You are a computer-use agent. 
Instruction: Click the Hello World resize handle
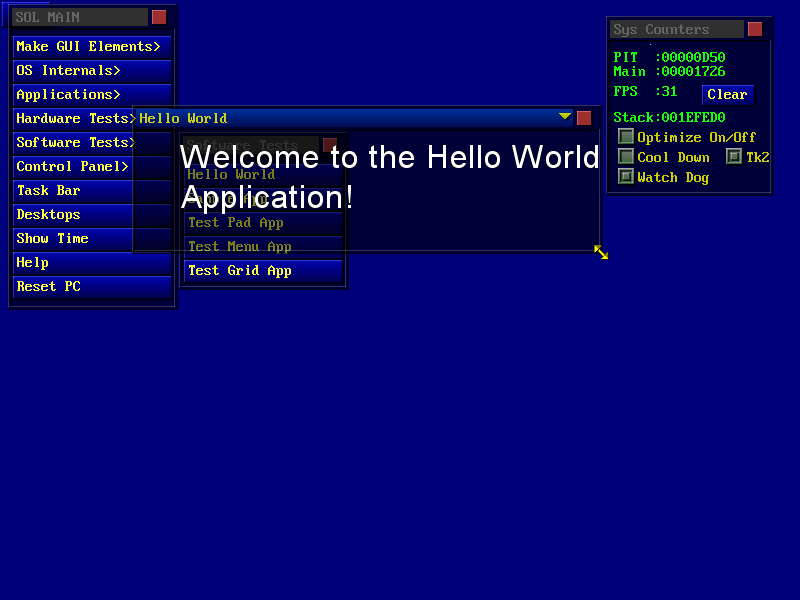click(x=601, y=252)
